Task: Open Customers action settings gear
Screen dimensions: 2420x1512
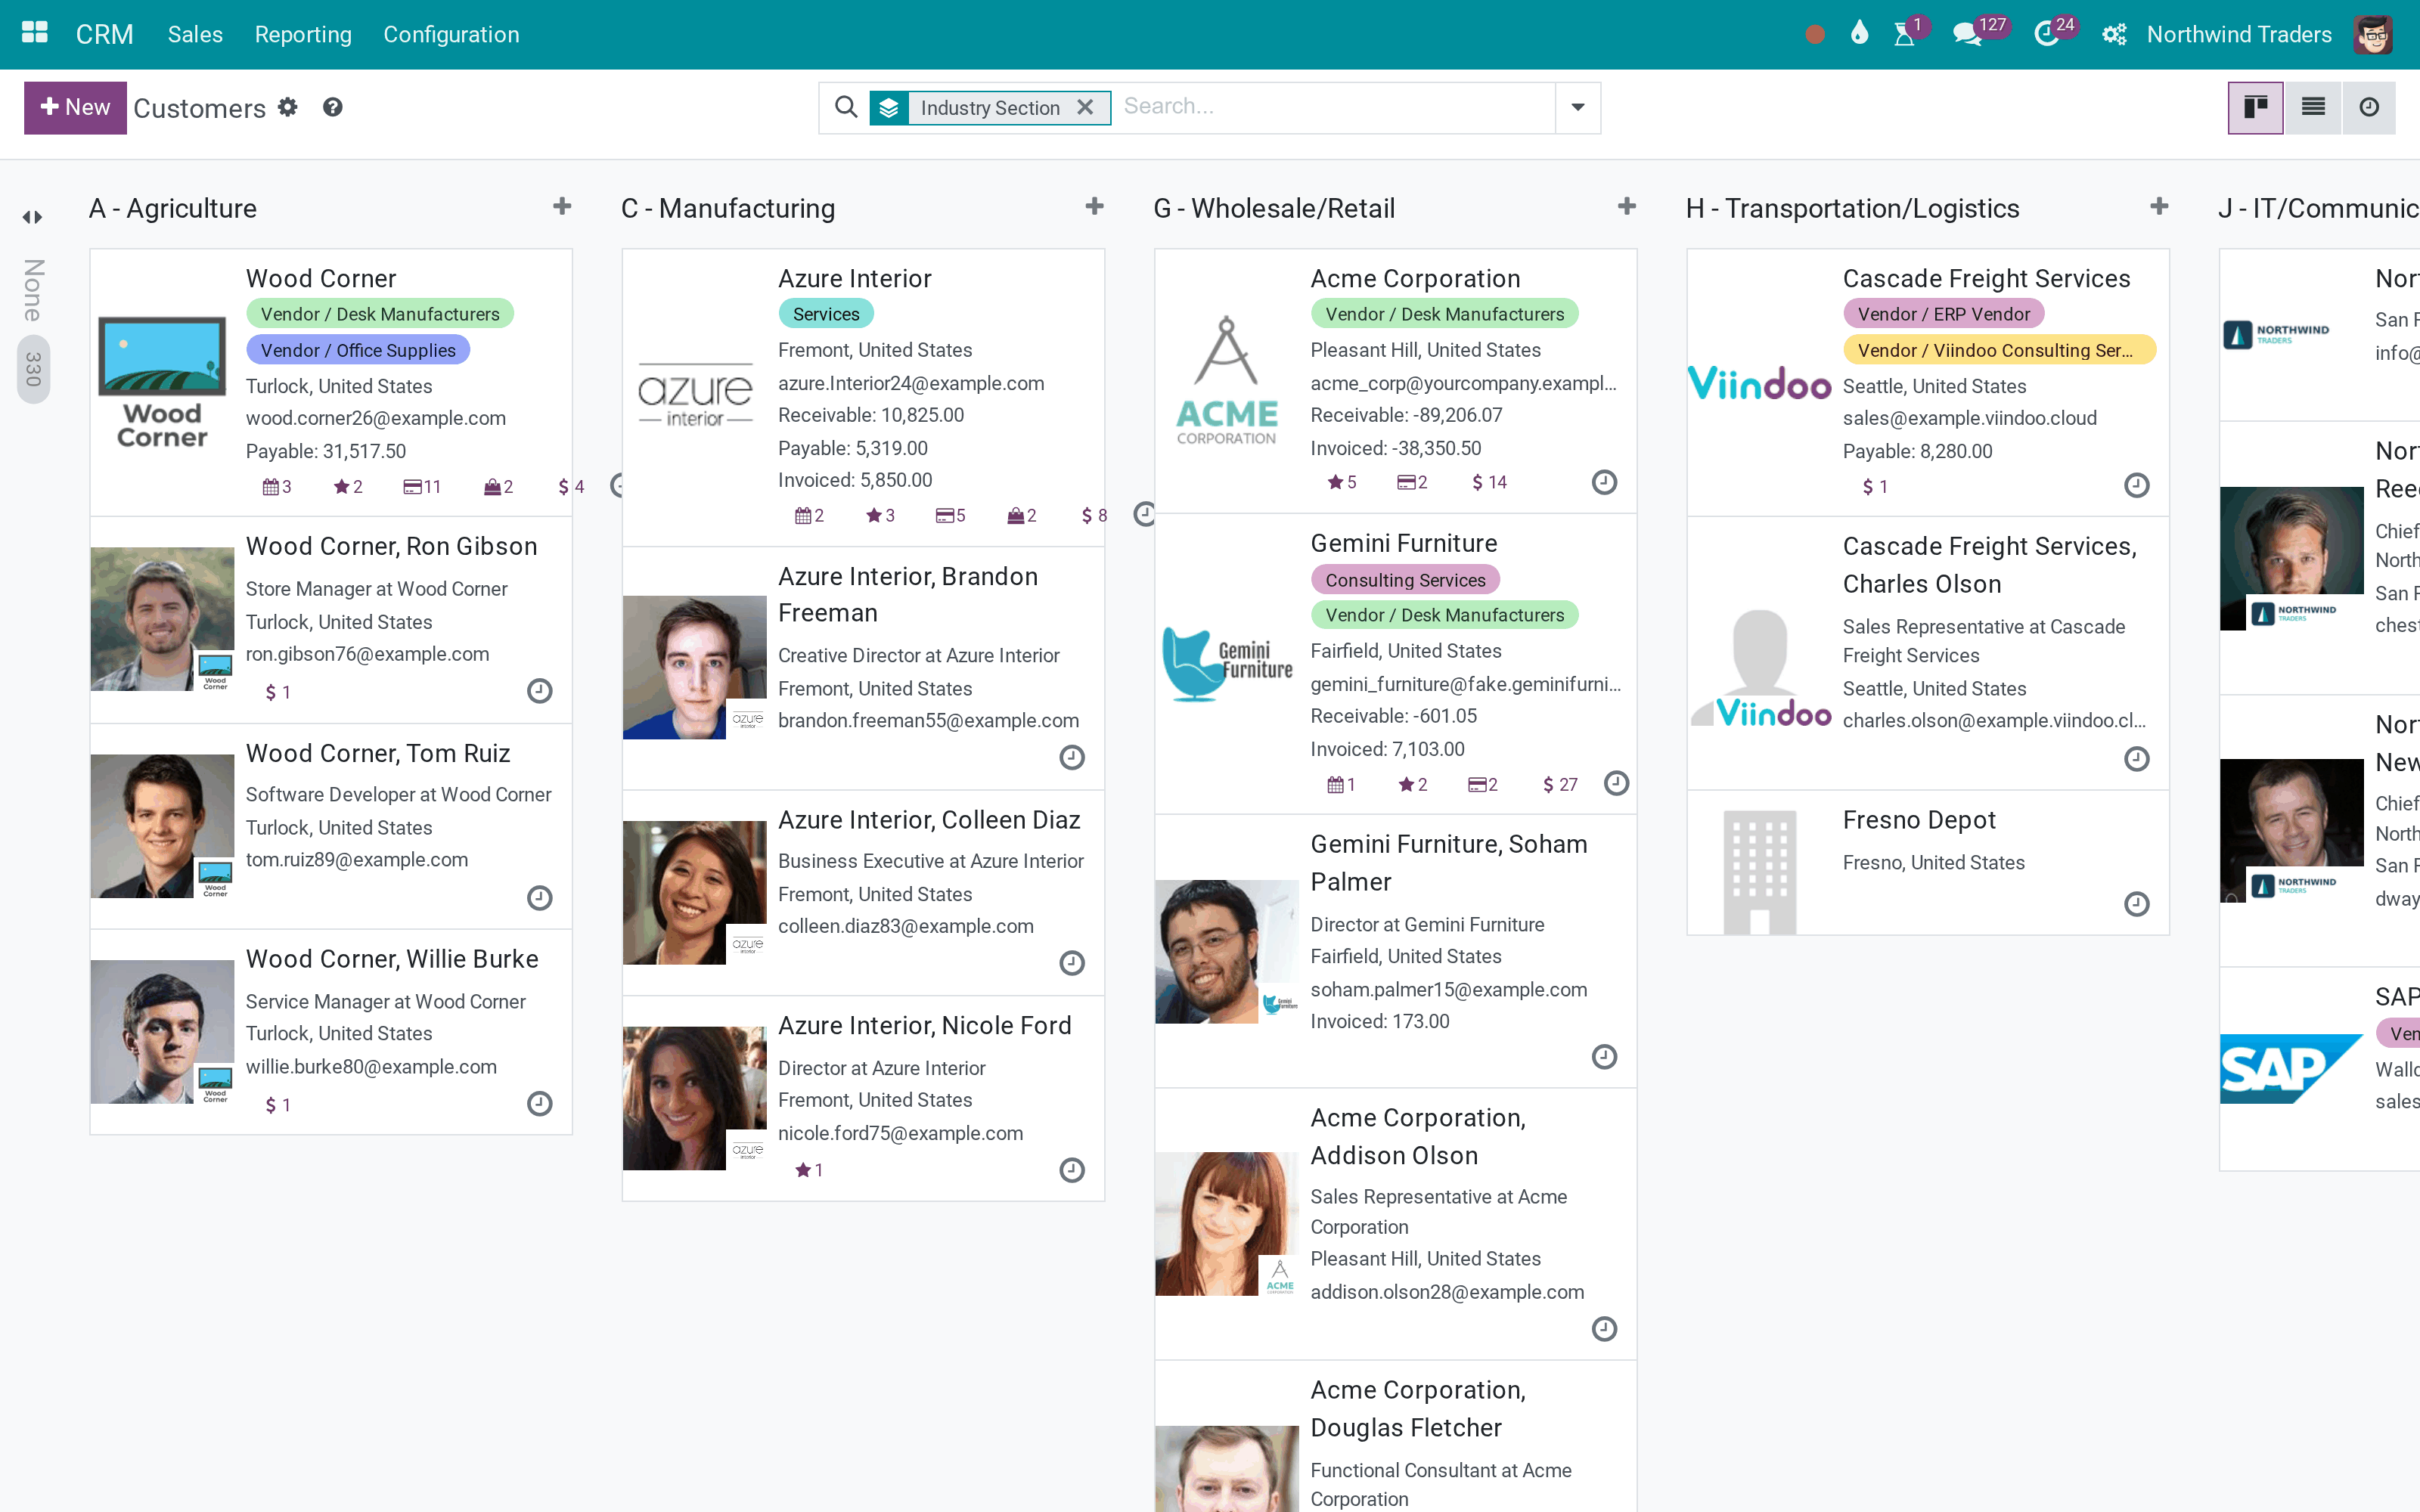Action: (x=288, y=107)
